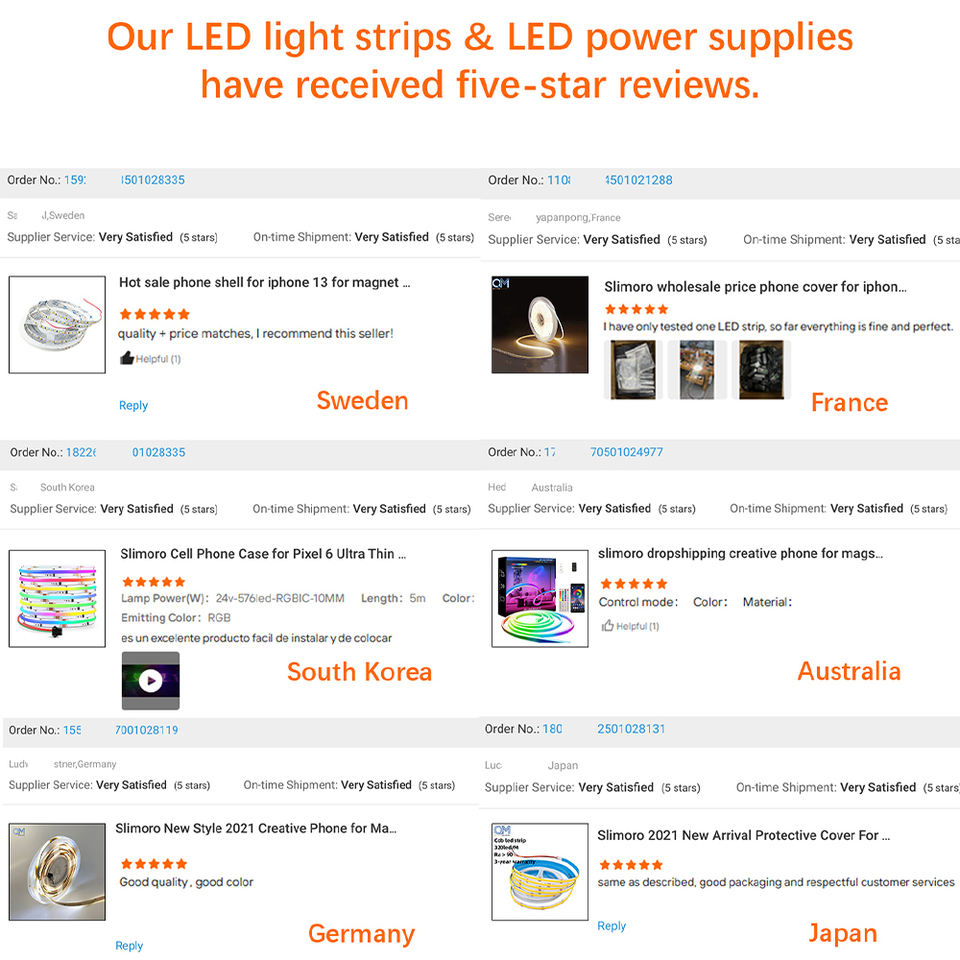The height and width of the screenshot is (960, 960).
Task: Click Reply under the Germany review
Action: (x=129, y=945)
